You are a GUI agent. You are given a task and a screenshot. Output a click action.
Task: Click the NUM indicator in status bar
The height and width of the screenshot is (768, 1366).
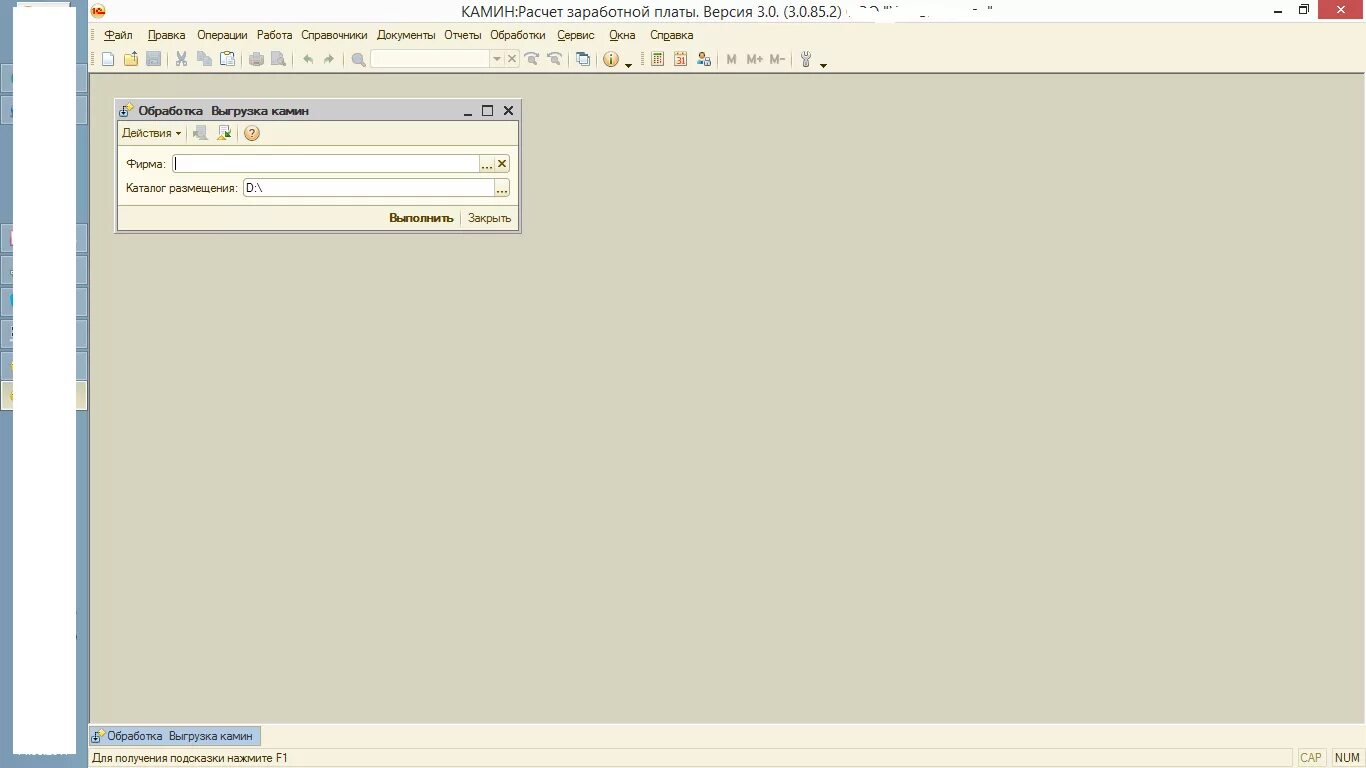[1347, 758]
